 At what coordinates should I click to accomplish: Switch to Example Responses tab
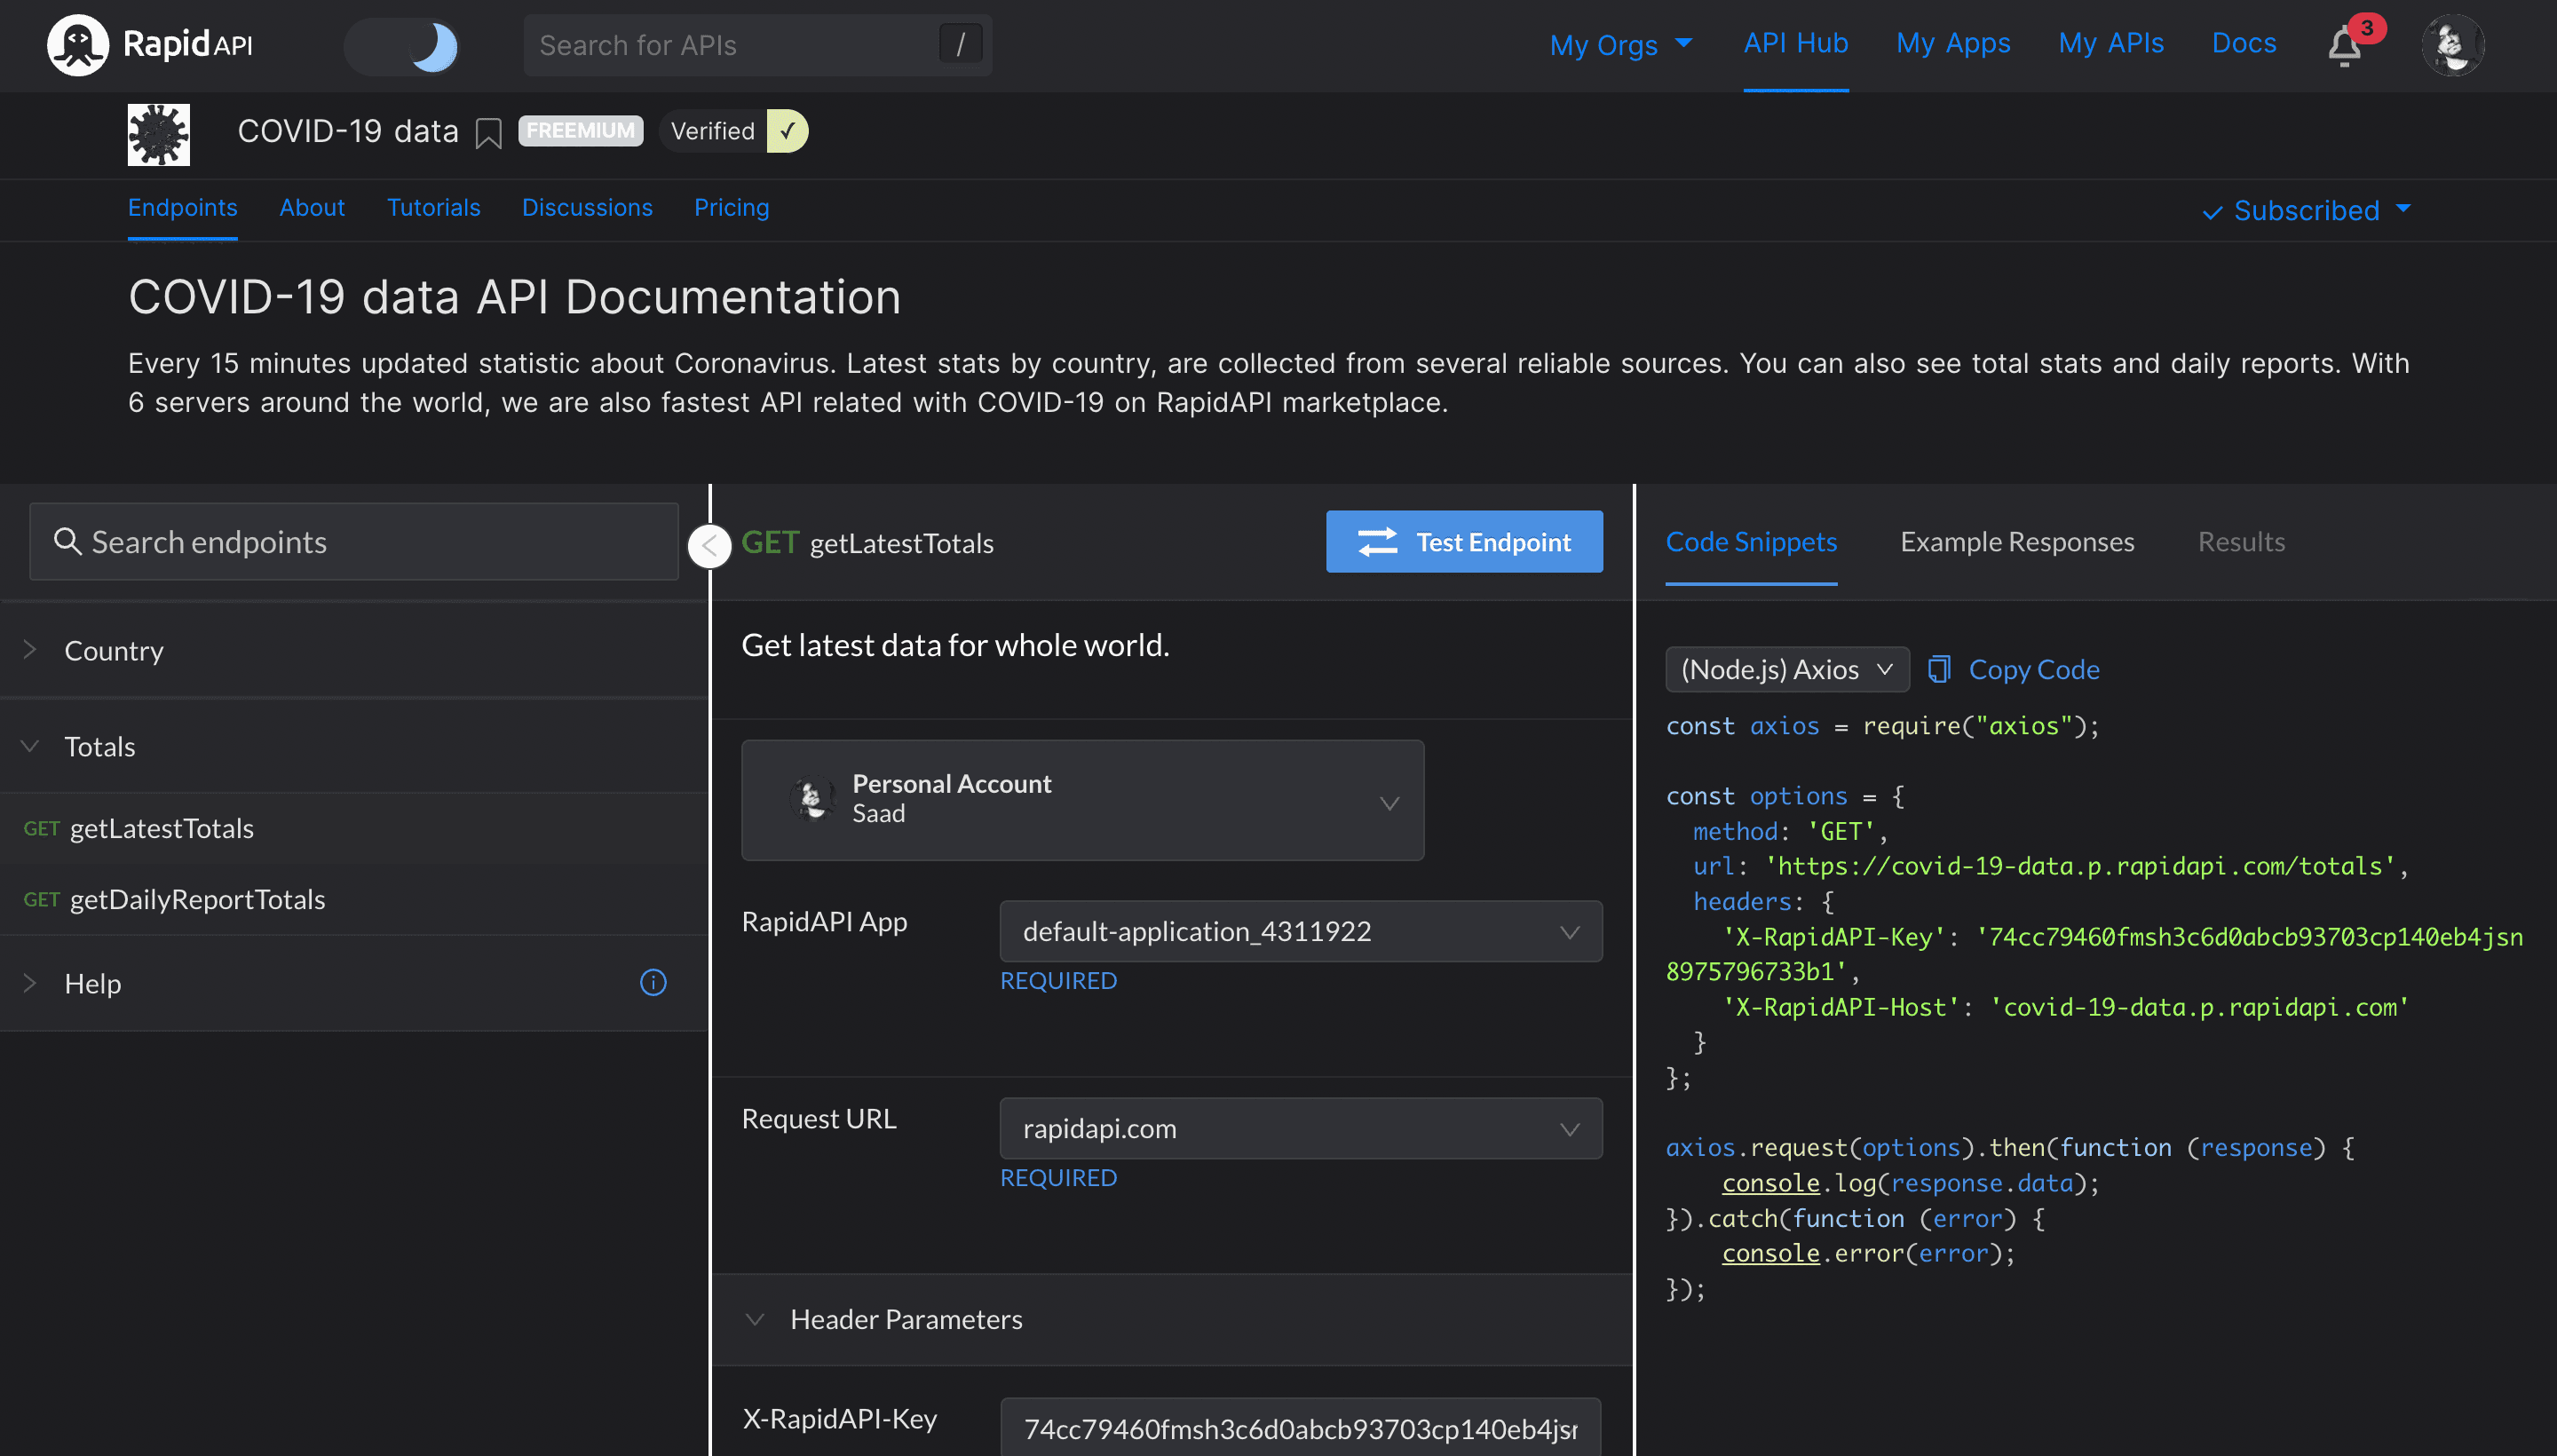2017,542
